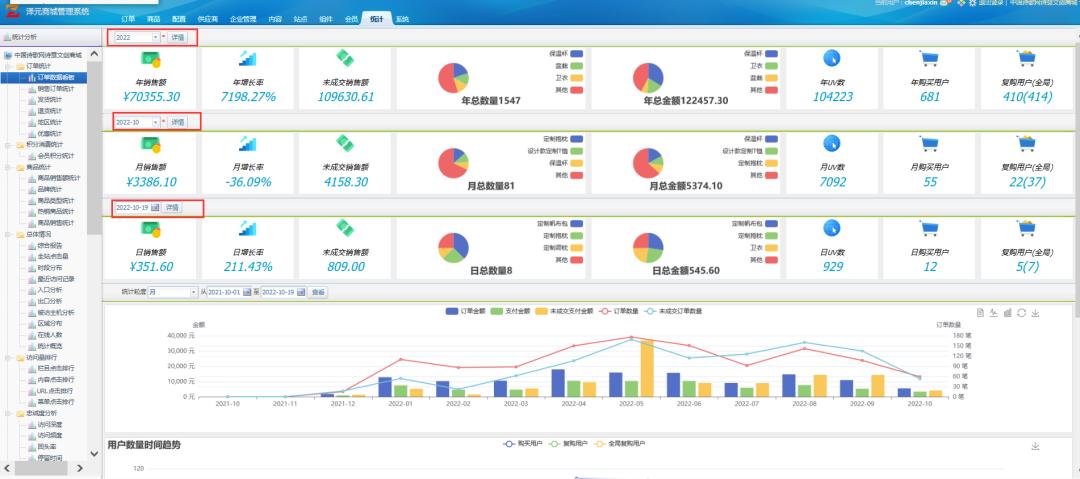Click 详情 button beside 2022 year selector
The height and width of the screenshot is (479, 1080).
tap(178, 37)
